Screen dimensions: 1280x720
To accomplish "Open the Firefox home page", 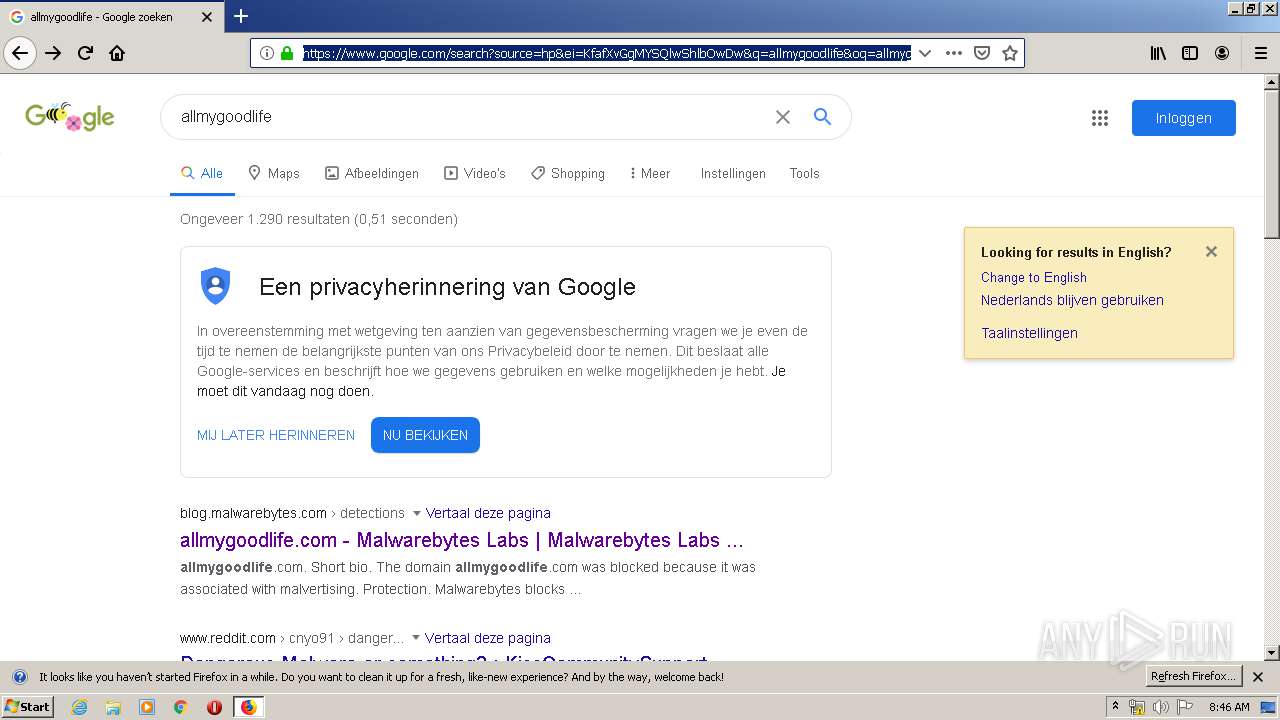I will click(x=117, y=53).
